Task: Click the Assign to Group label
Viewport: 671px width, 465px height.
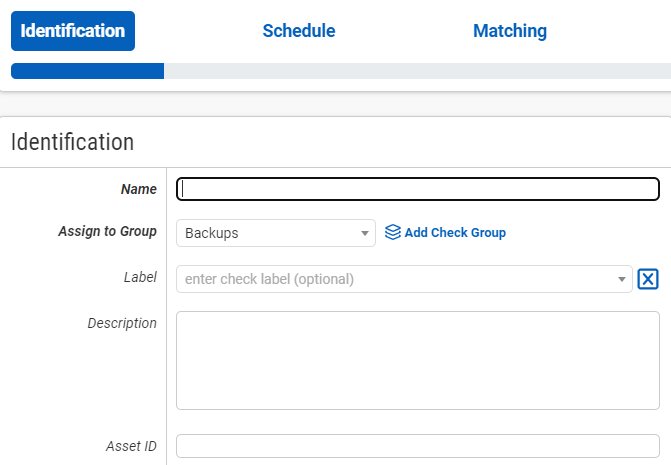Action: (x=107, y=232)
